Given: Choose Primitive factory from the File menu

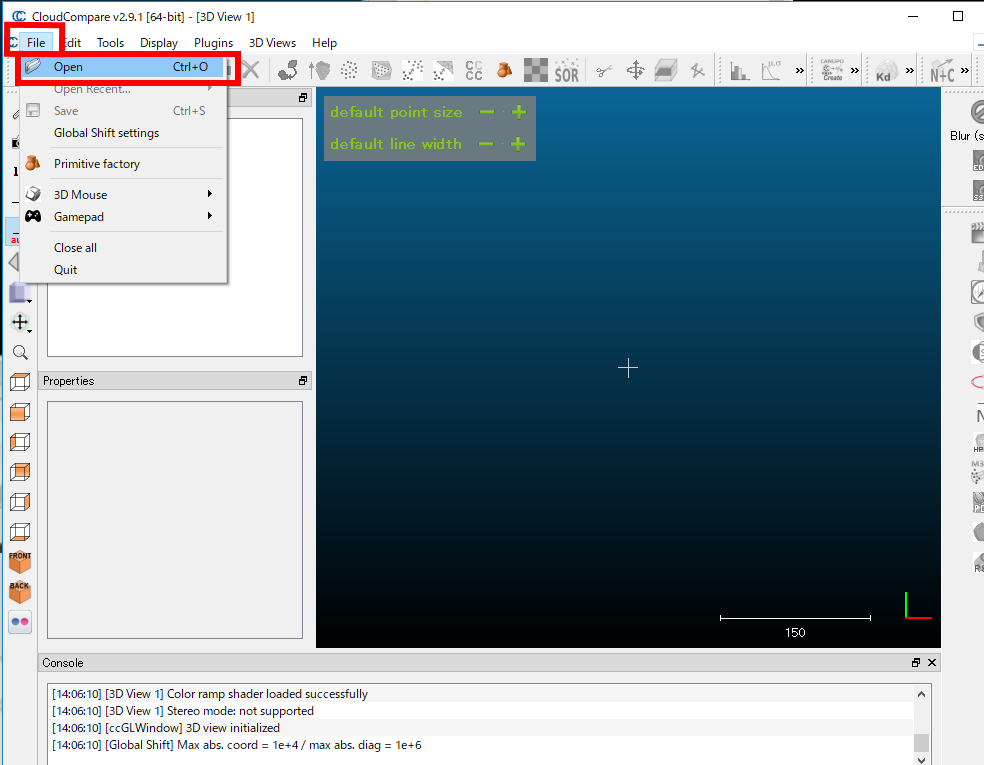Looking at the screenshot, I should pos(123,164).
